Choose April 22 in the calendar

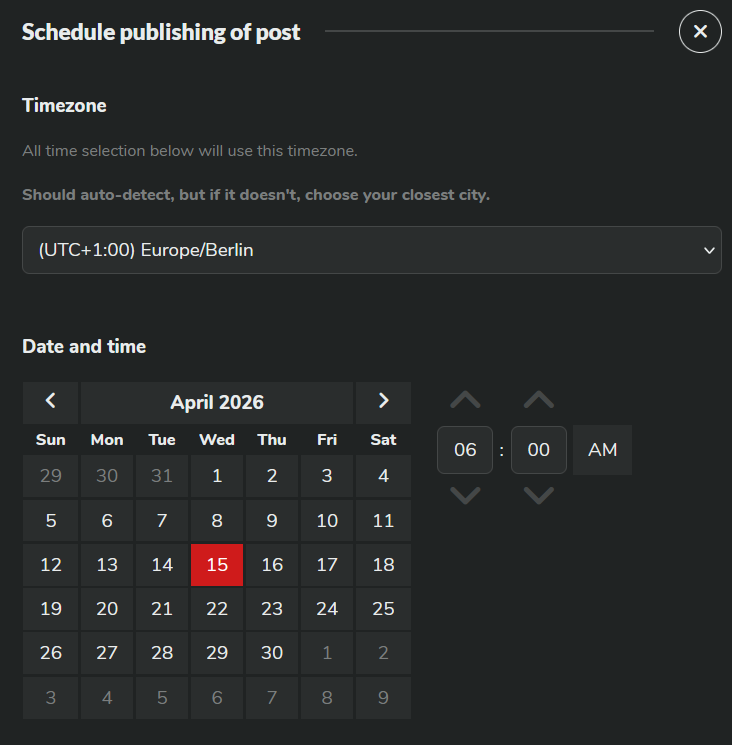point(217,609)
